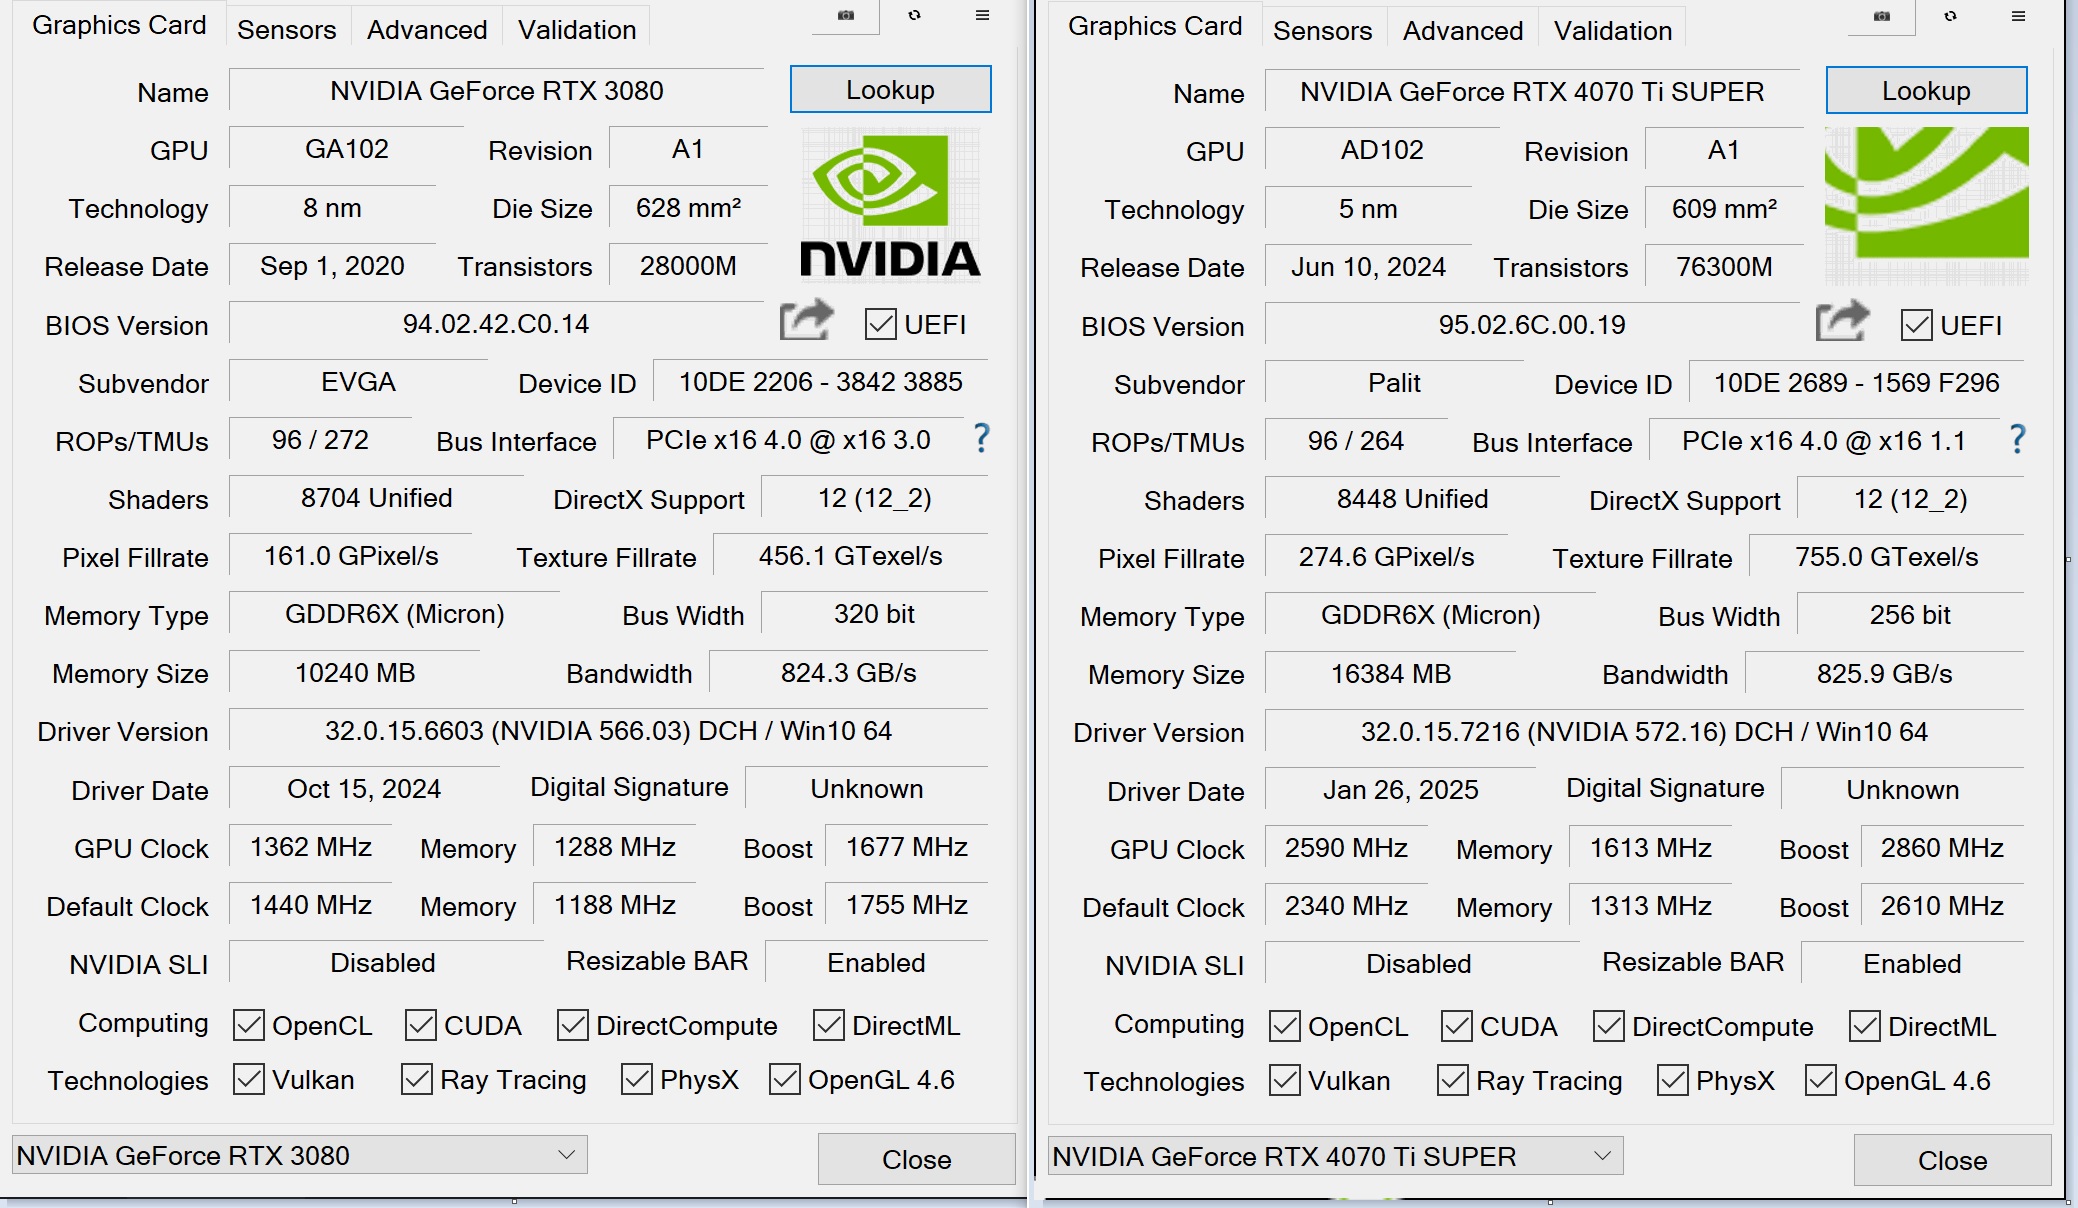Click Lookup button next to RTX 3080 name
Image resolution: width=2078 pixels, height=1208 pixels.
[x=890, y=90]
